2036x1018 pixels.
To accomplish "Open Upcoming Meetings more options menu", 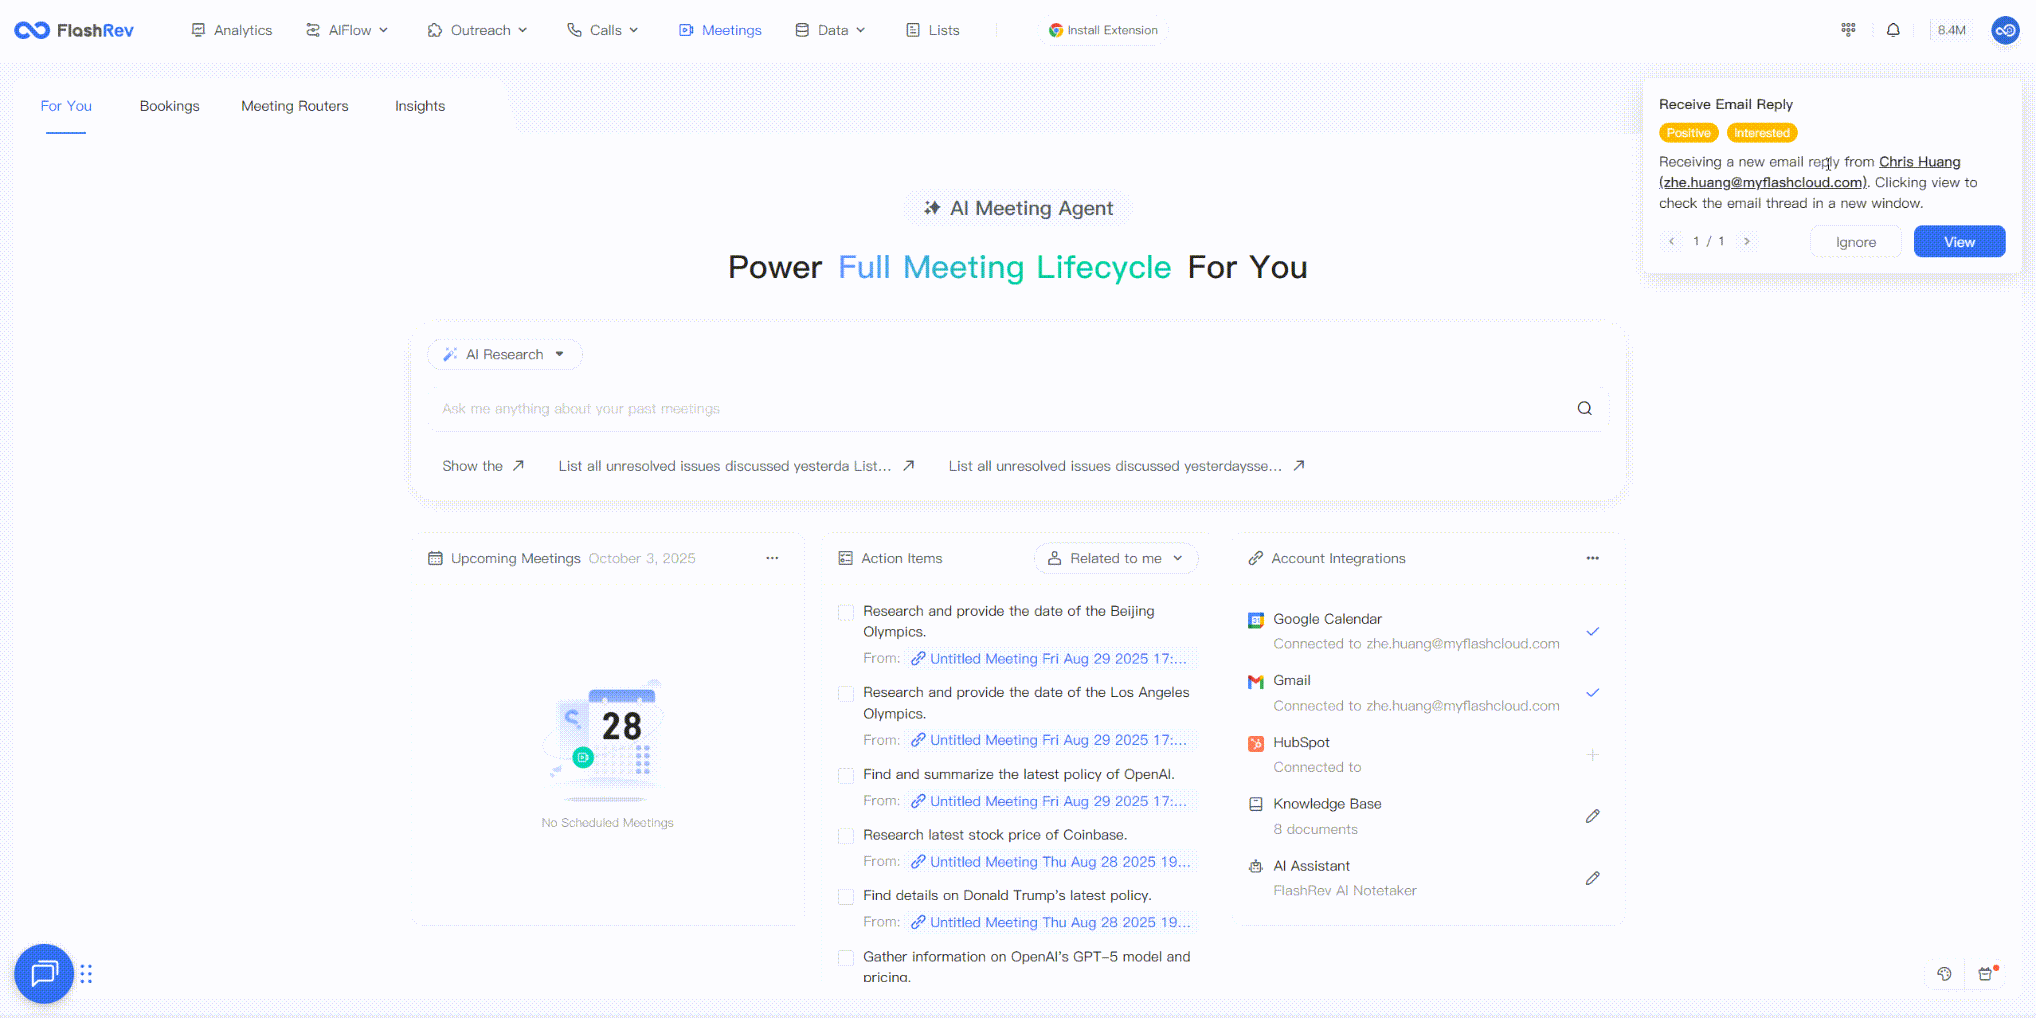I will pyautogui.click(x=772, y=558).
